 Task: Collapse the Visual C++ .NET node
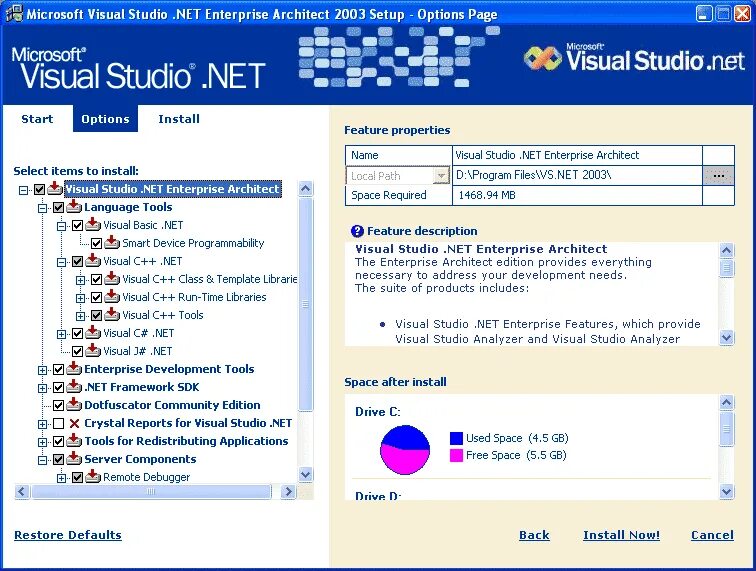tap(61, 262)
